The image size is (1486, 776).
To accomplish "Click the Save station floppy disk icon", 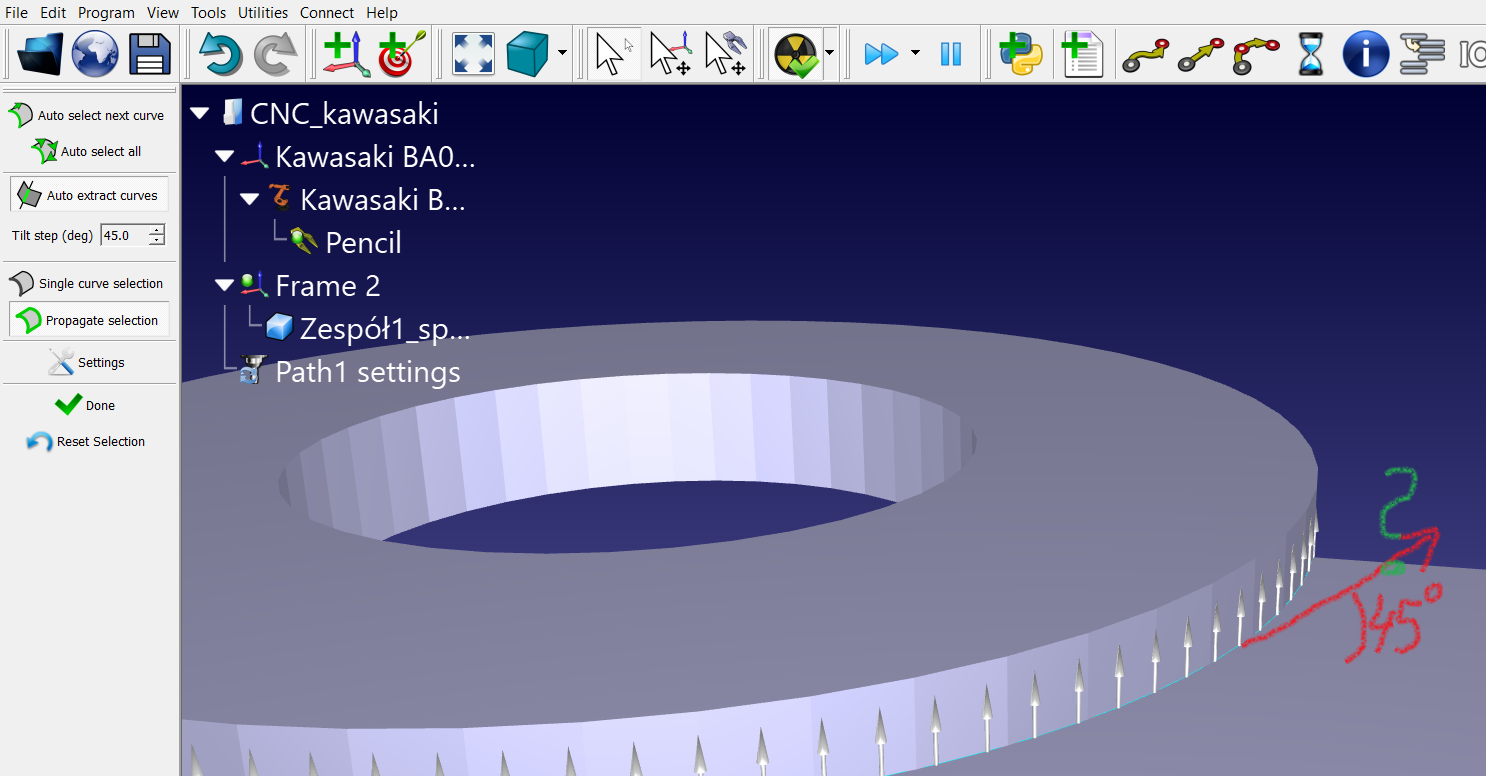I will [x=150, y=54].
